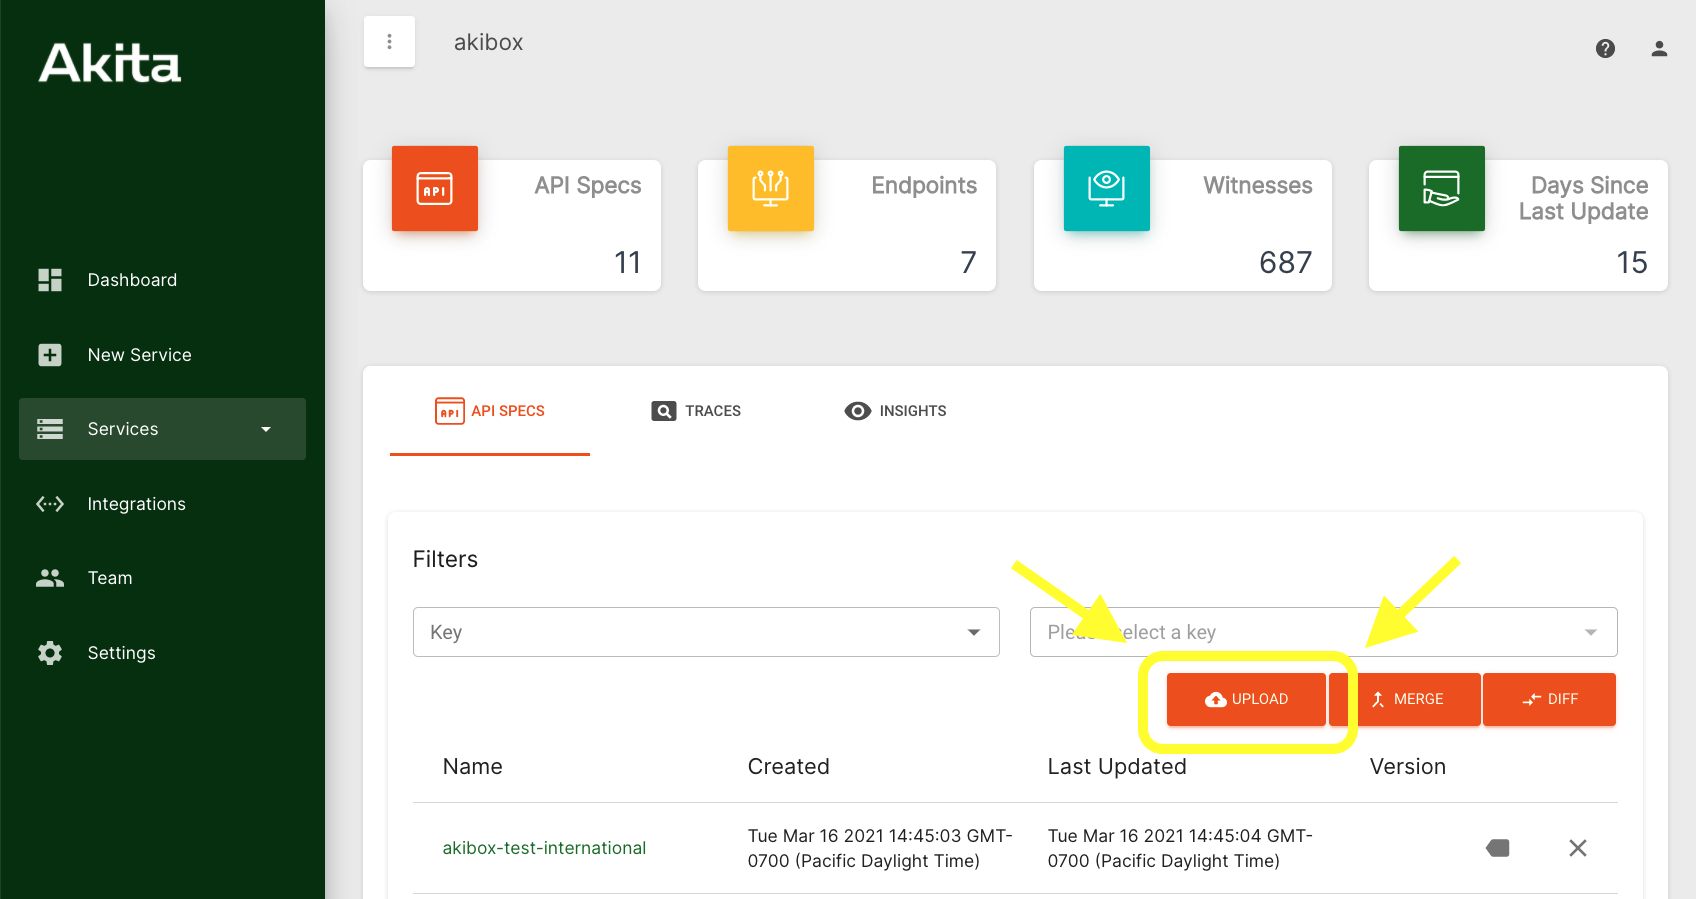Click the teal Witnesses card icon

(1107, 188)
